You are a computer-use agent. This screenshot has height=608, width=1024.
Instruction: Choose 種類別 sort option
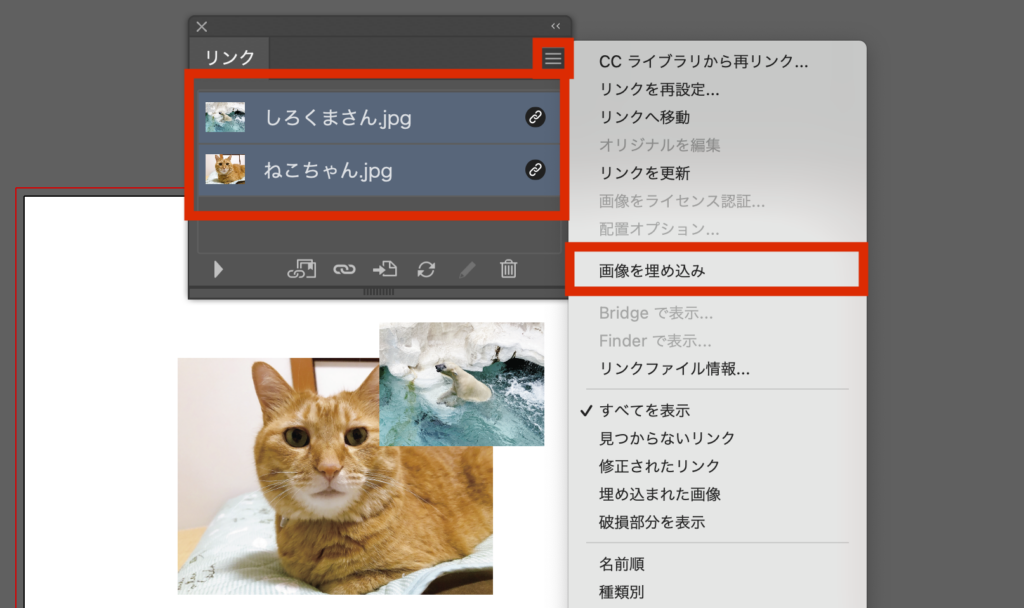(x=621, y=592)
